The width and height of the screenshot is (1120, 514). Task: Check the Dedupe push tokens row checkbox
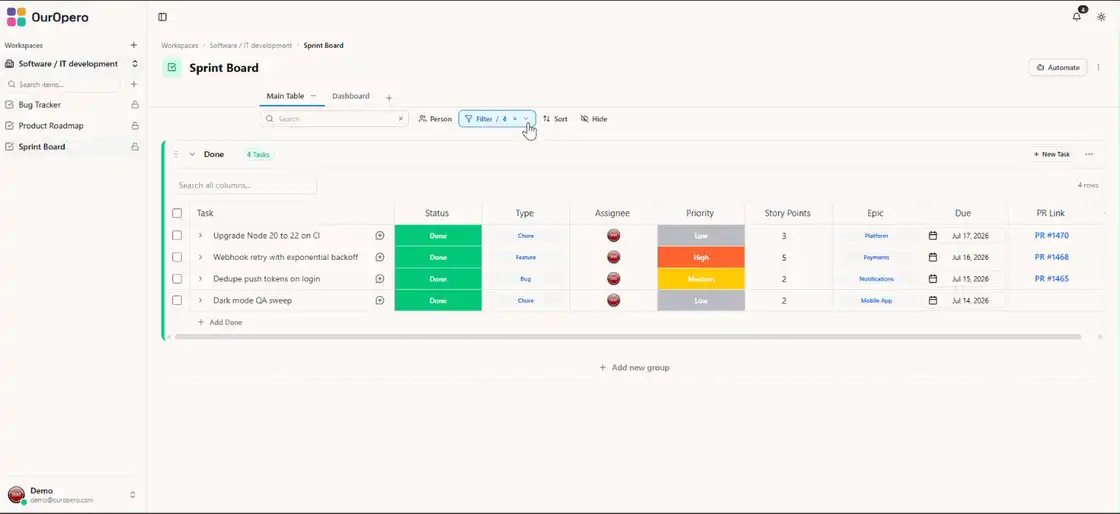point(177,278)
